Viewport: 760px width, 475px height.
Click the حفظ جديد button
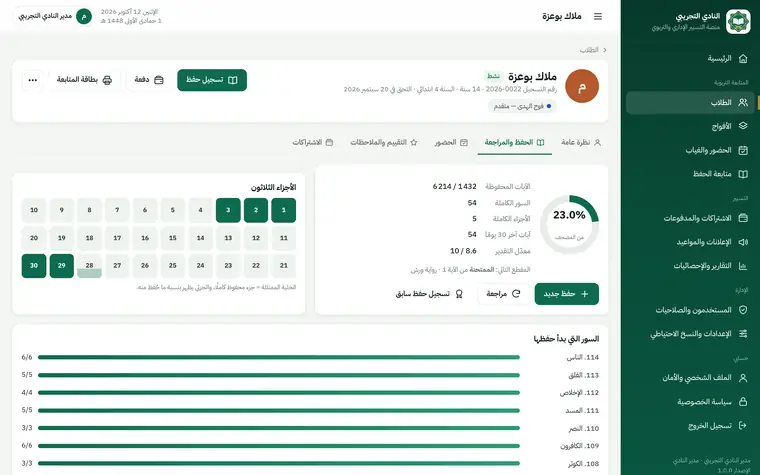(x=567, y=294)
